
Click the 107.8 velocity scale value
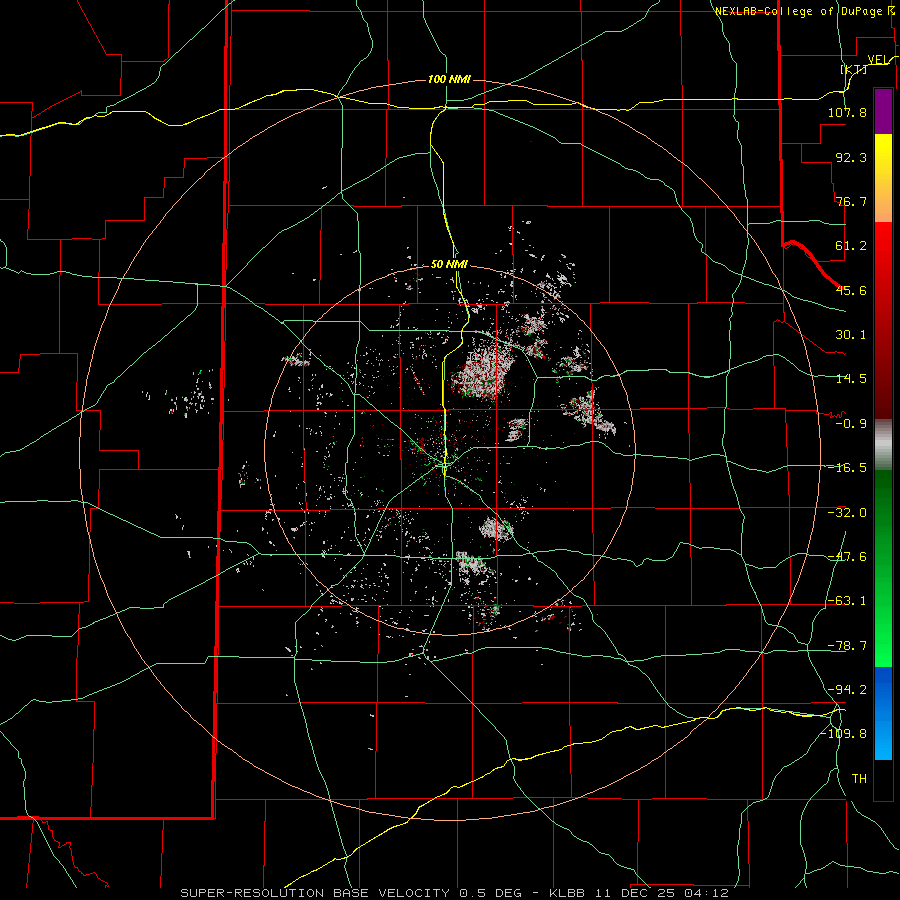click(x=847, y=112)
